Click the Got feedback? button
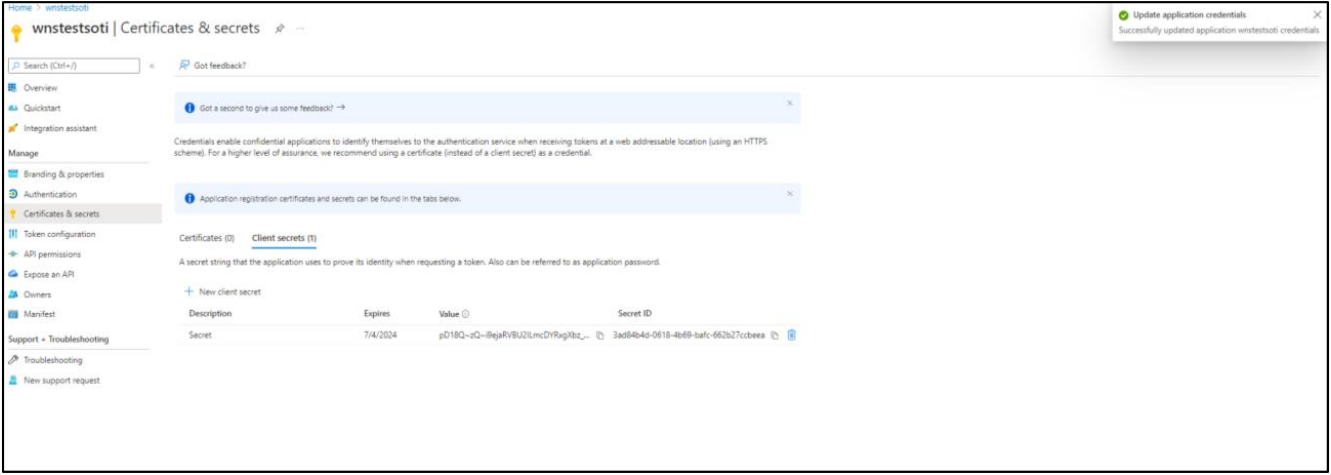 [x=212, y=66]
